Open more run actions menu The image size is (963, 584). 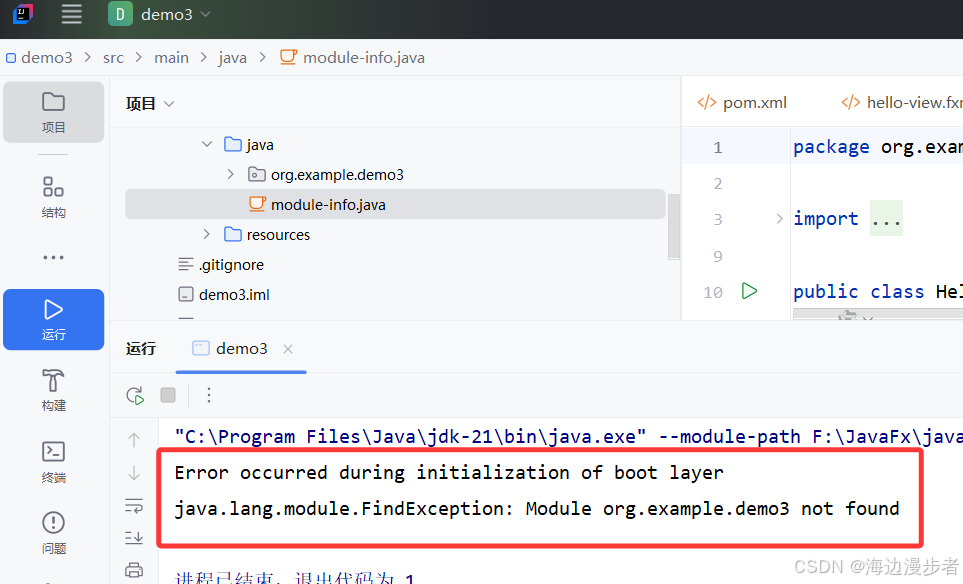209,395
